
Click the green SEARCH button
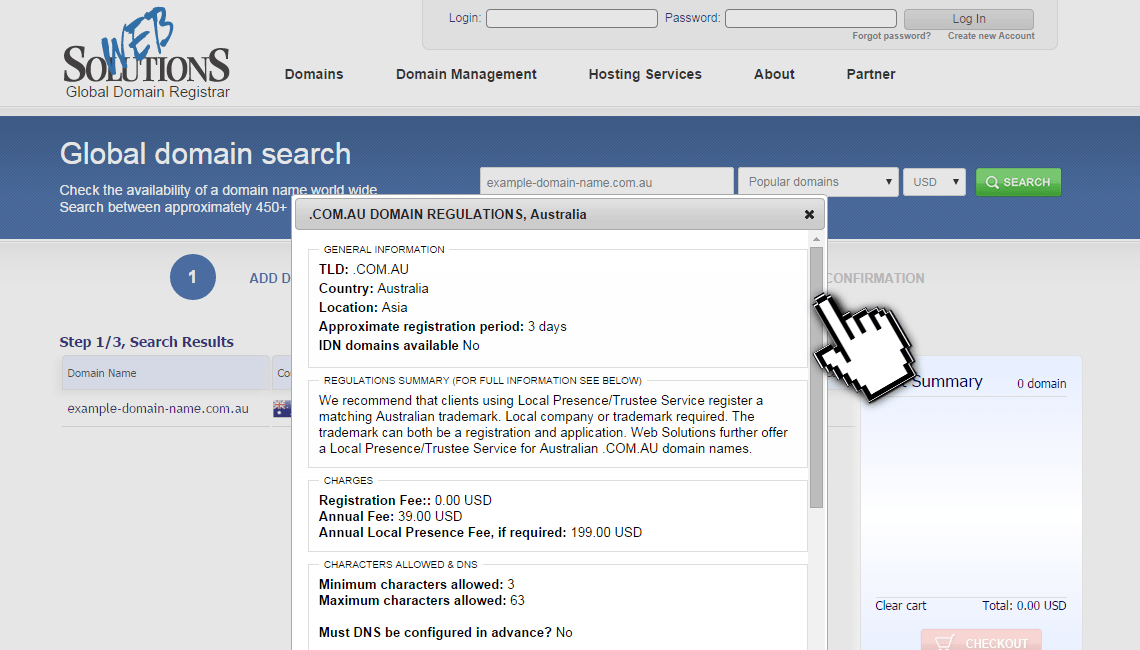[x=1018, y=182]
